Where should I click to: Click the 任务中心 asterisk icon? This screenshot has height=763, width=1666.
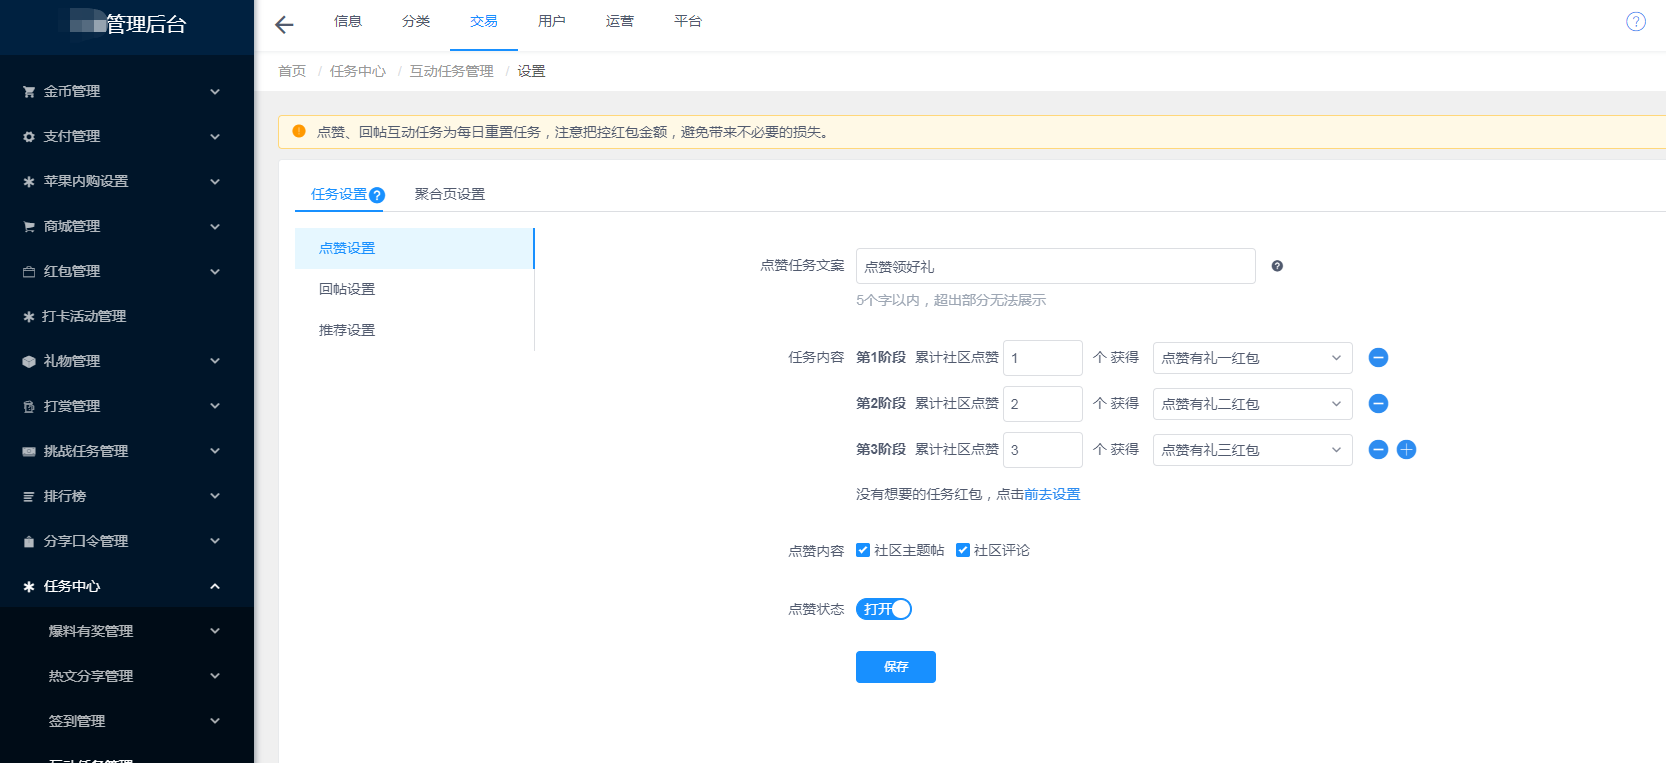tap(29, 586)
